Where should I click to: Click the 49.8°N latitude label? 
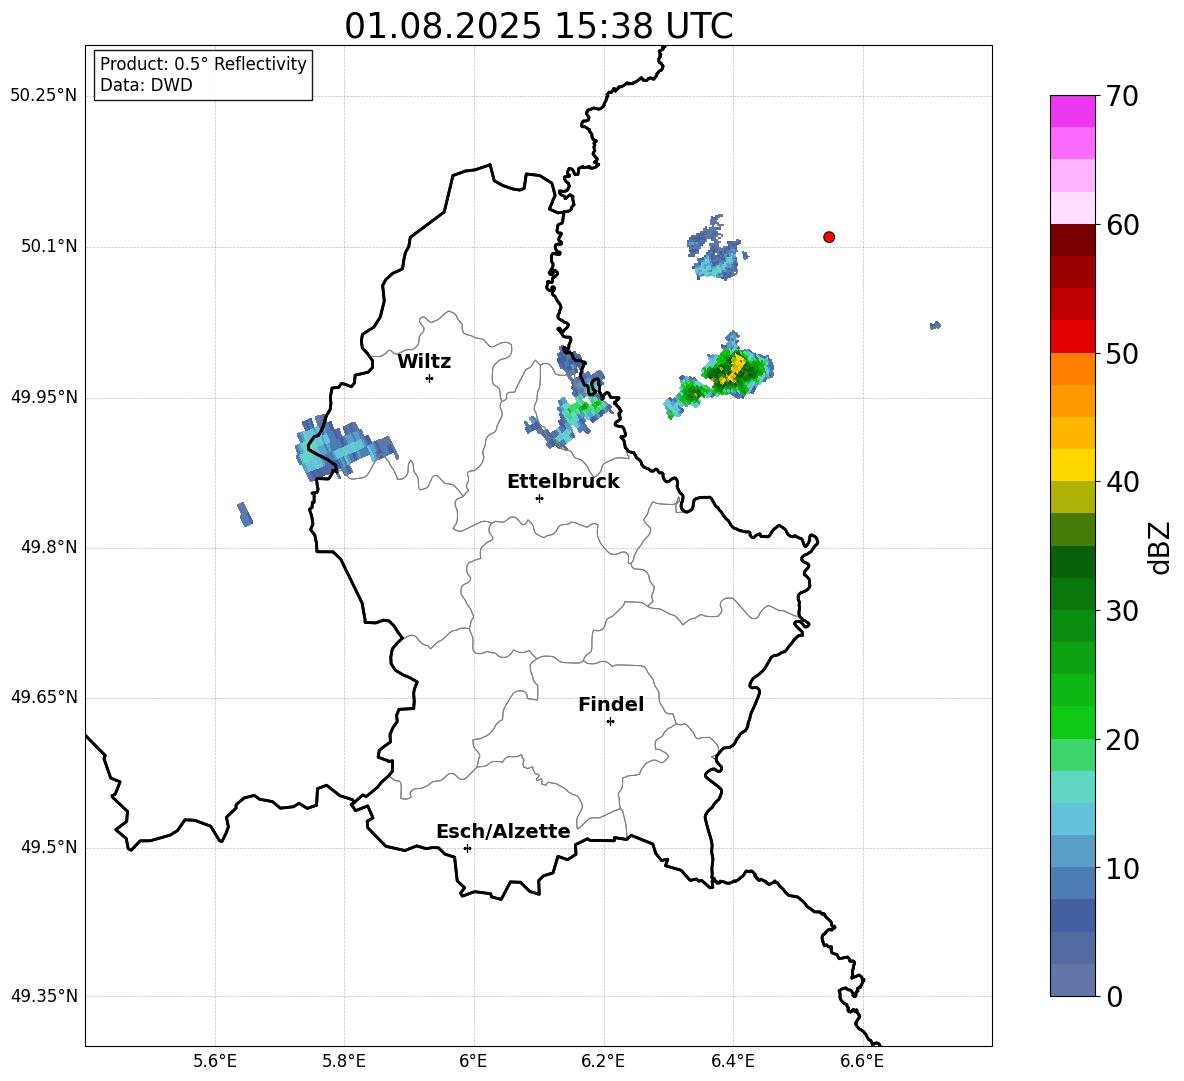point(49,547)
